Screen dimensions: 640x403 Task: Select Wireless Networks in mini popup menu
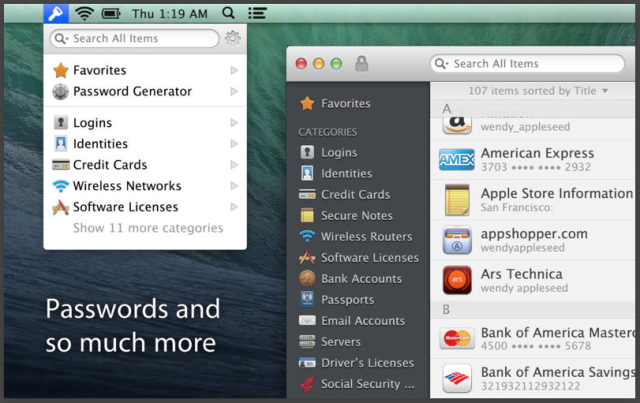point(145,186)
